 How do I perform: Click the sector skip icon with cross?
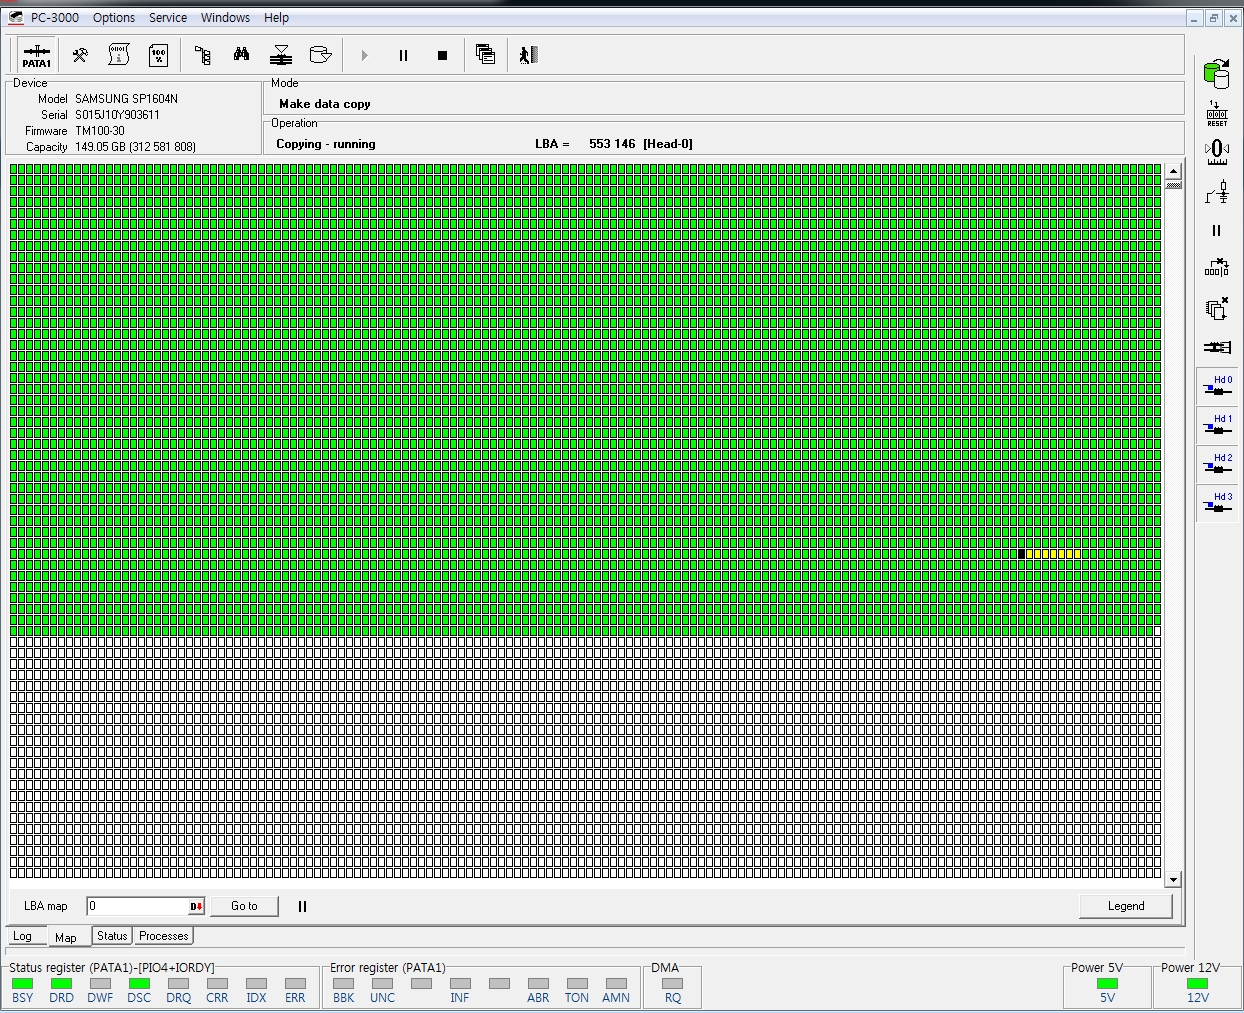[1217, 268]
